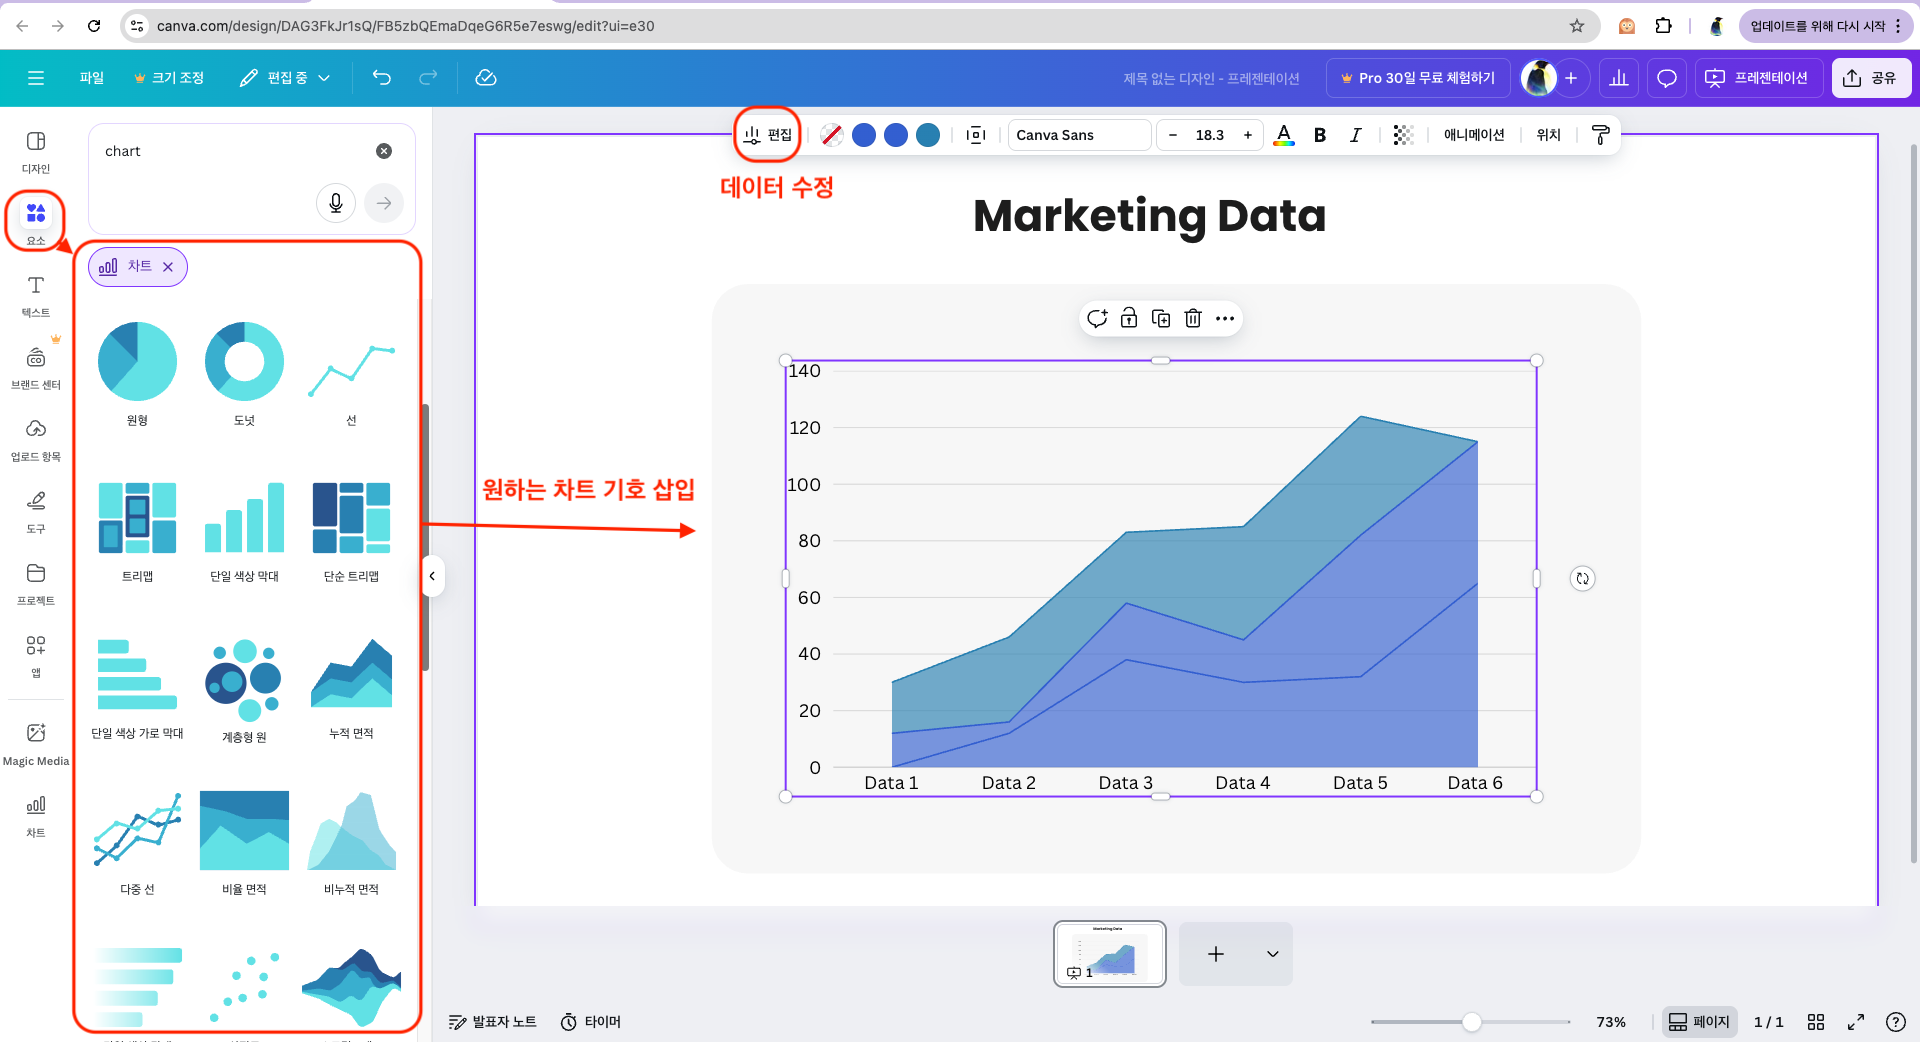Switch to grid view in bottom bar
The width and height of the screenshot is (1920, 1042).
1816,1022
